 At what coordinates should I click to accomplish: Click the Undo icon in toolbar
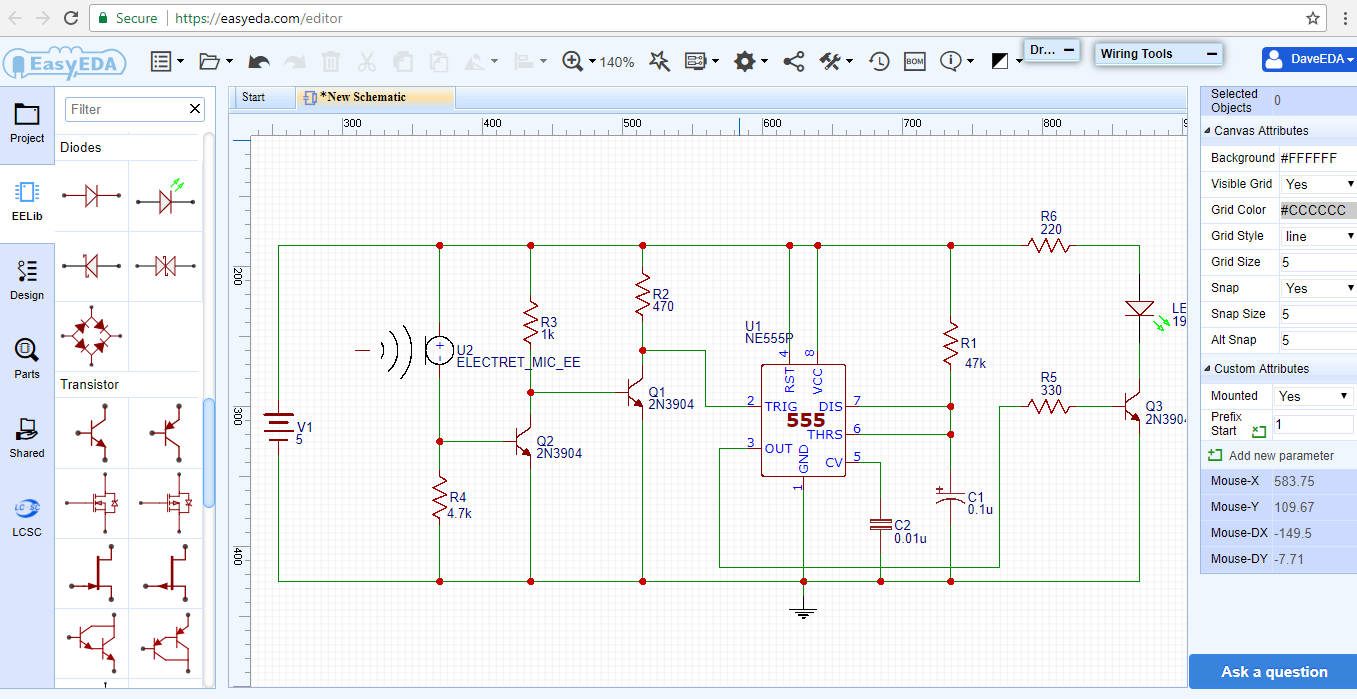coord(258,61)
